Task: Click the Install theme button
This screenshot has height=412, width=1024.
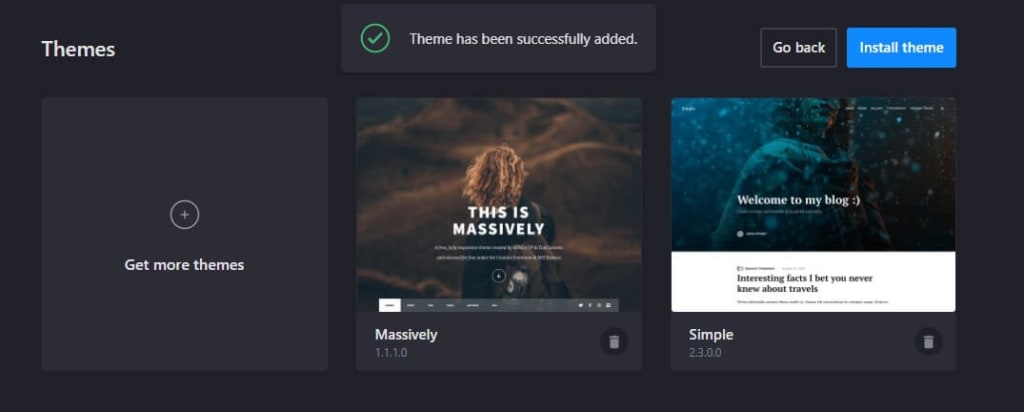Action: pyautogui.click(x=901, y=48)
